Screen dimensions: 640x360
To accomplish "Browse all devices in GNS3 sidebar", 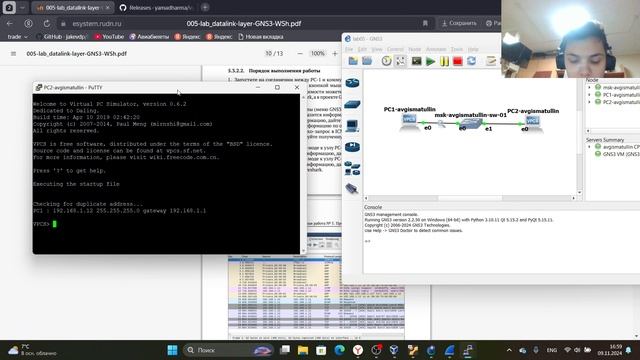I will [352, 168].
